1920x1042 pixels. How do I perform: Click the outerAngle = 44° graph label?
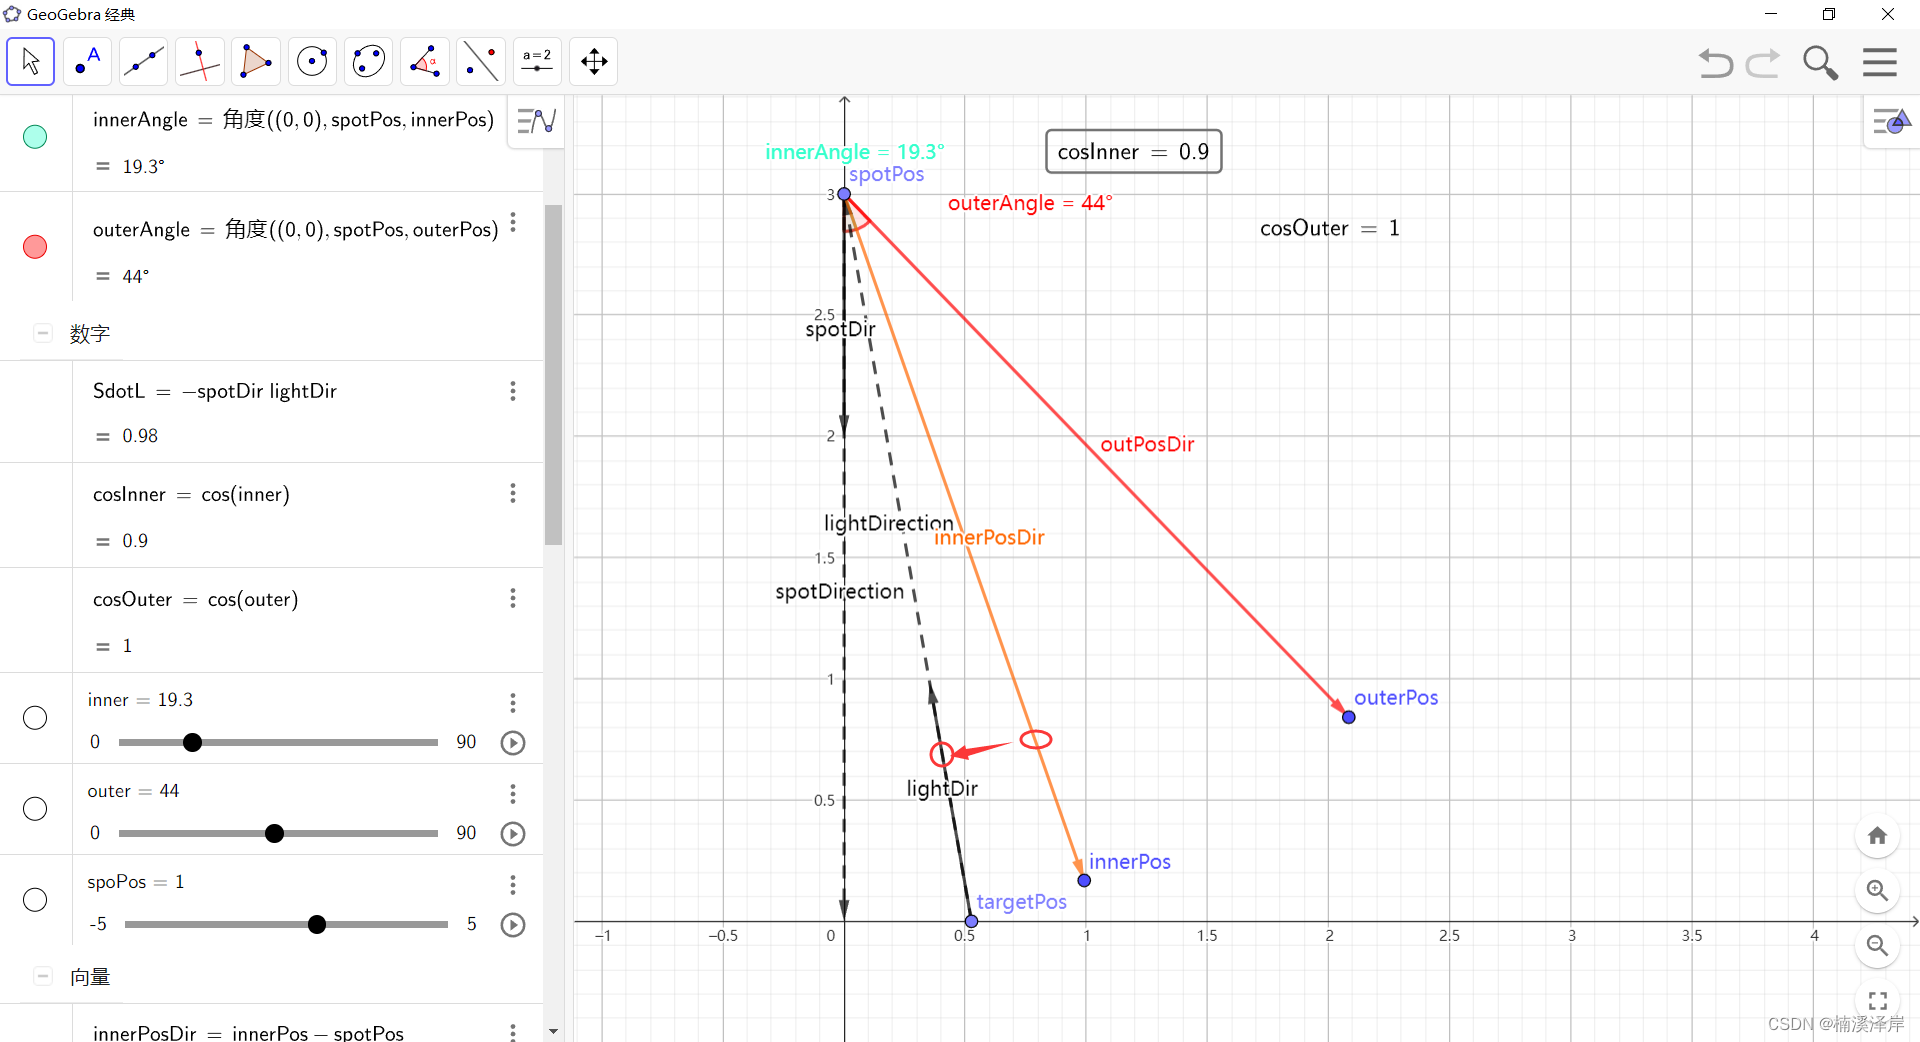tap(1030, 203)
